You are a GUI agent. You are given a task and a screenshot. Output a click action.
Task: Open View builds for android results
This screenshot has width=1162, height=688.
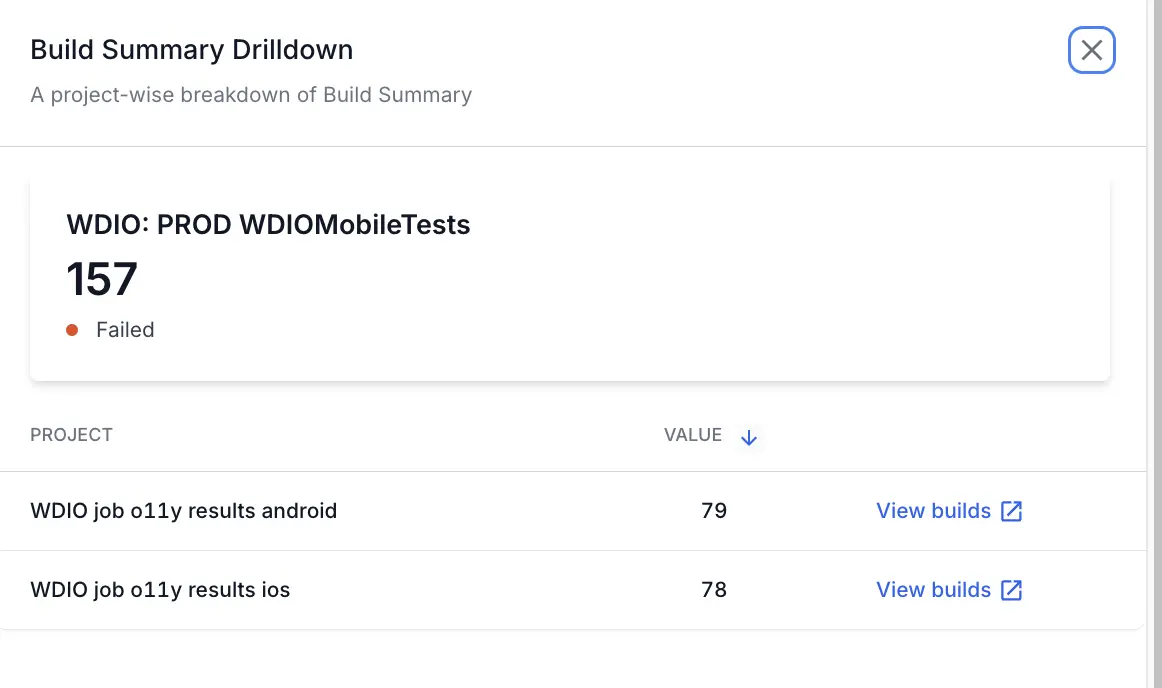[x=933, y=511]
